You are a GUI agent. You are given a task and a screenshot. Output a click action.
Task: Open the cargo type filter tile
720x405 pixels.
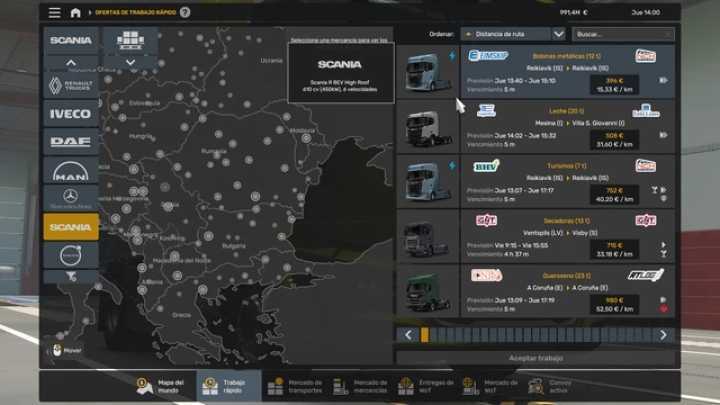coord(131,40)
